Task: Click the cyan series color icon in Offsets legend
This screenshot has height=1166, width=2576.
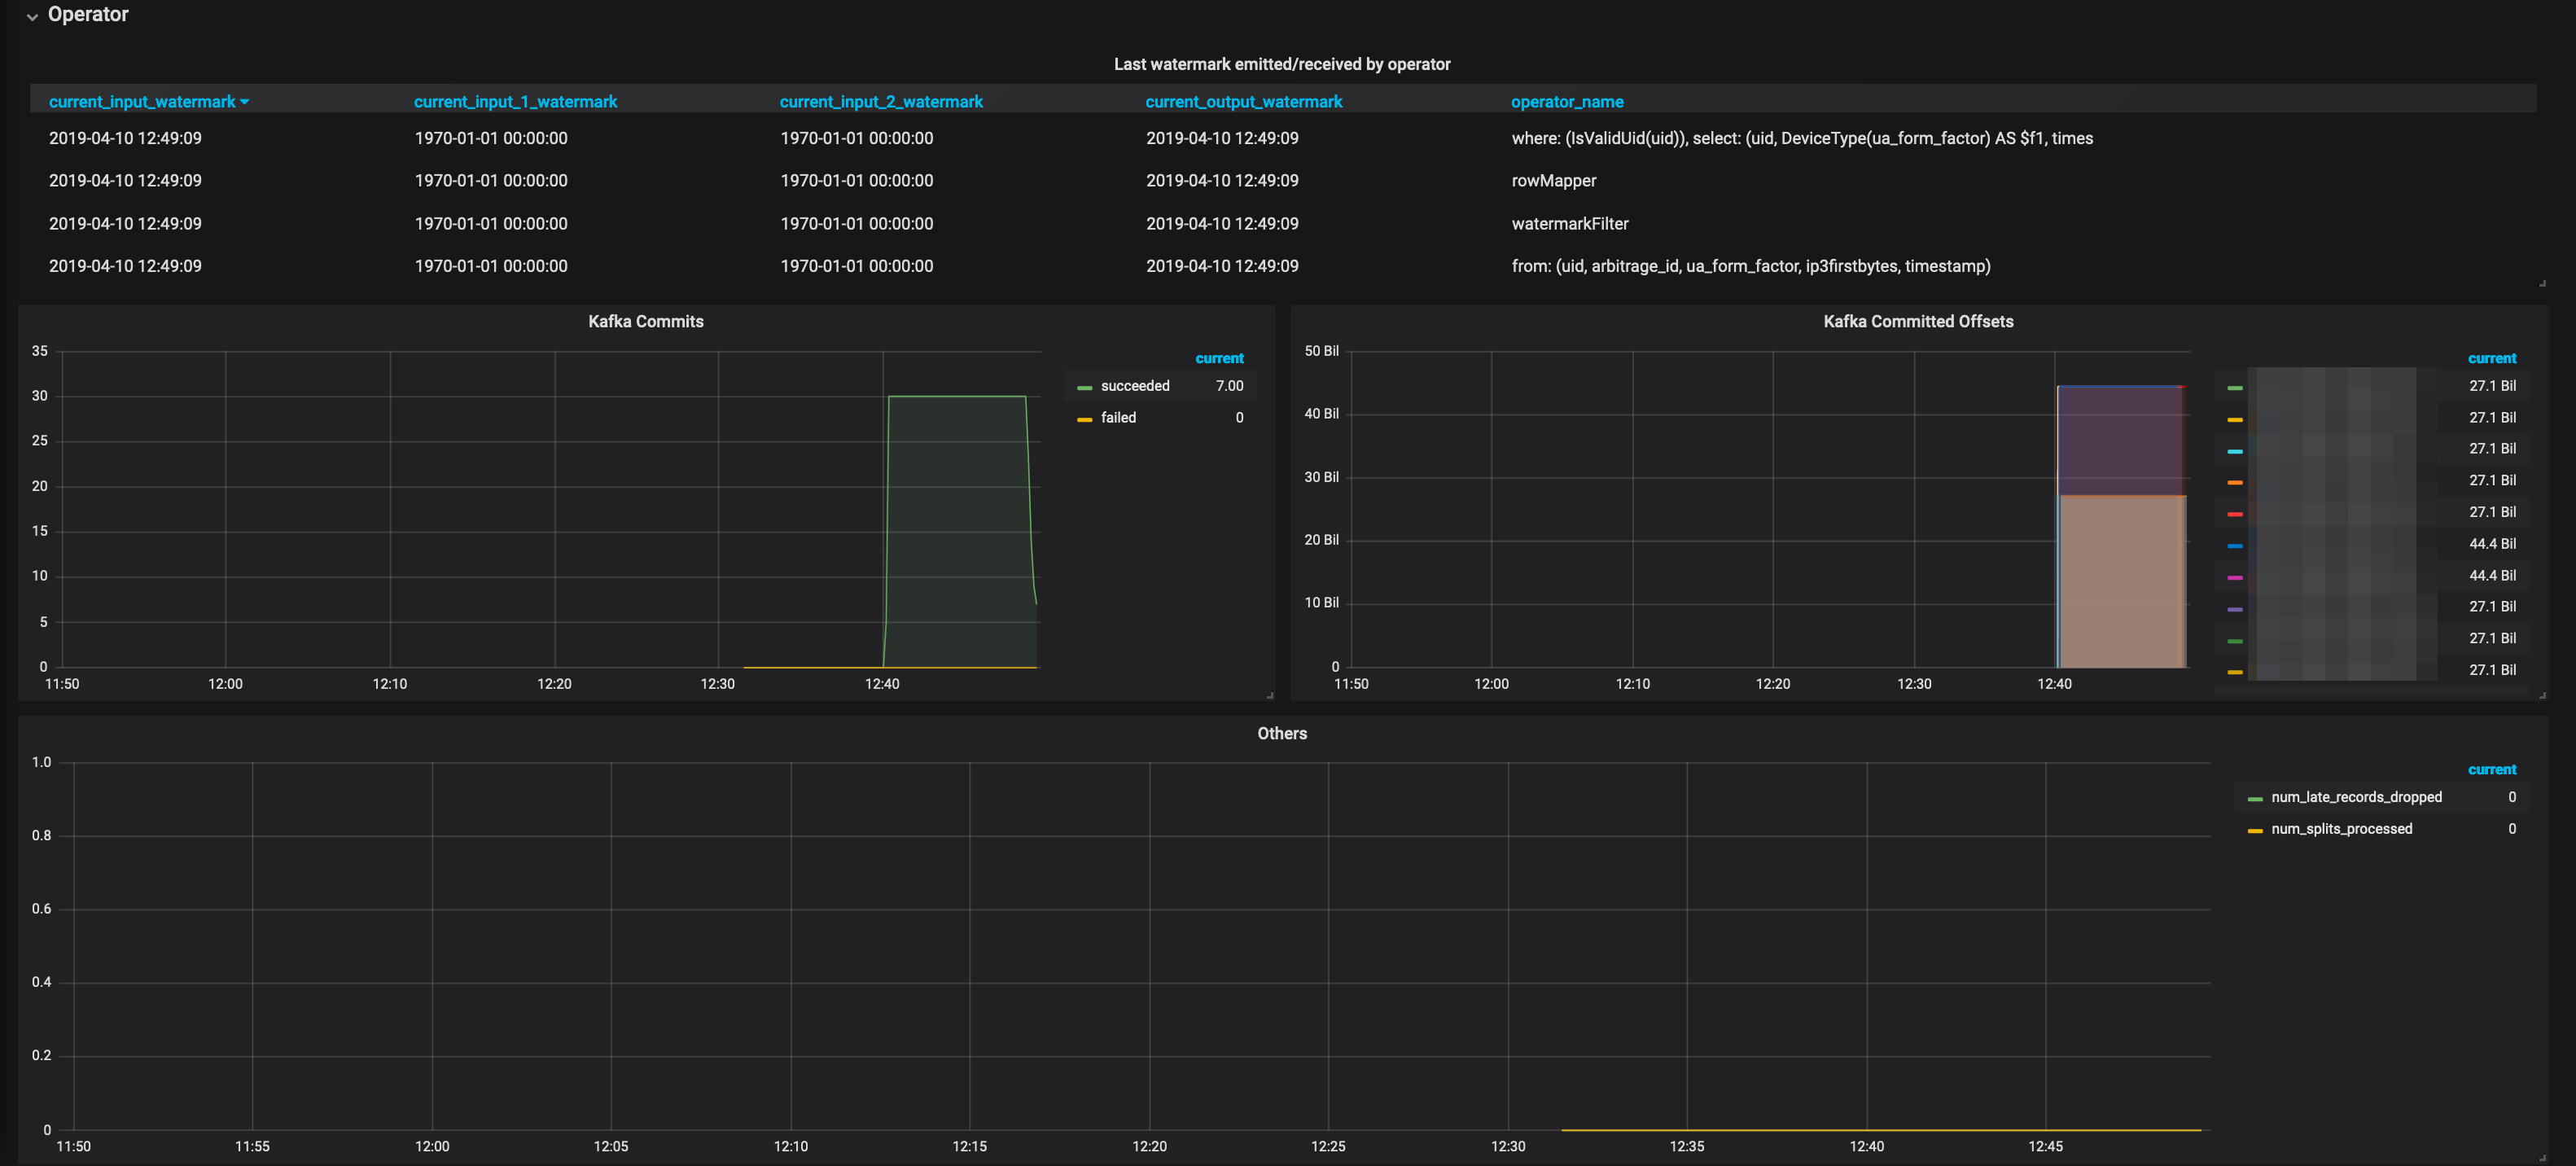Action: click(x=2234, y=451)
